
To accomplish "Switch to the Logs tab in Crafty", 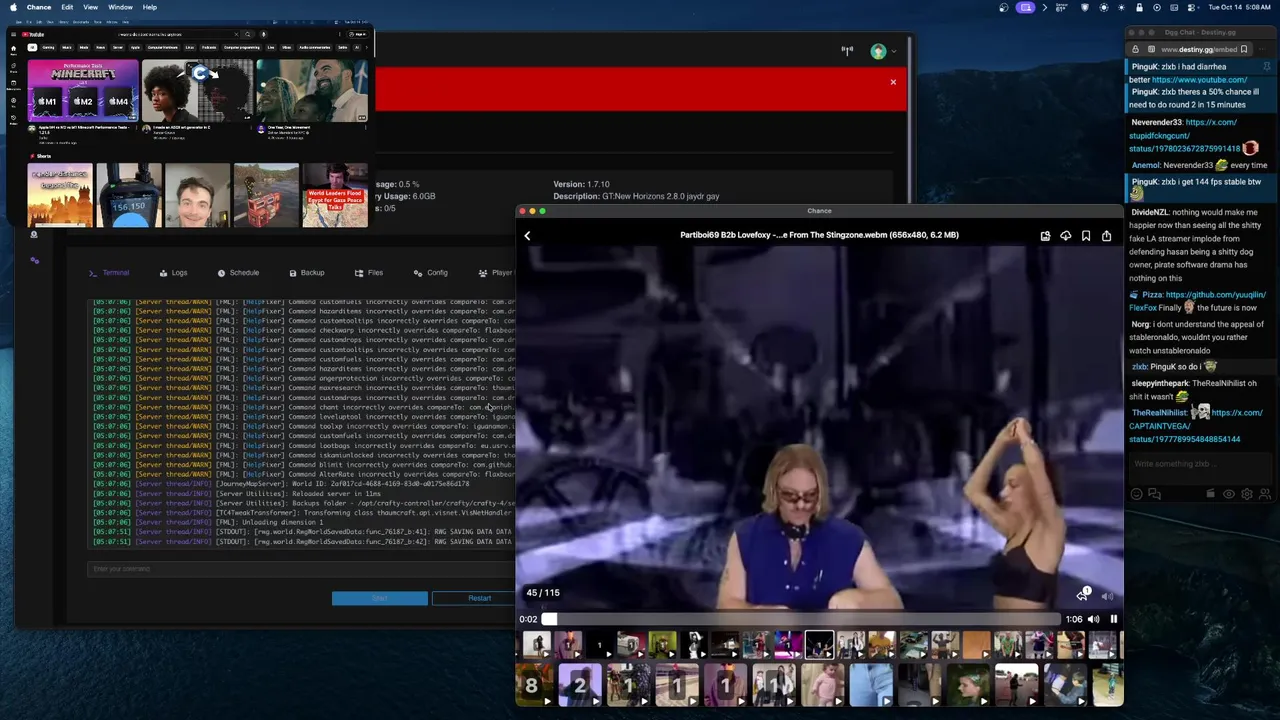I will (173, 273).
